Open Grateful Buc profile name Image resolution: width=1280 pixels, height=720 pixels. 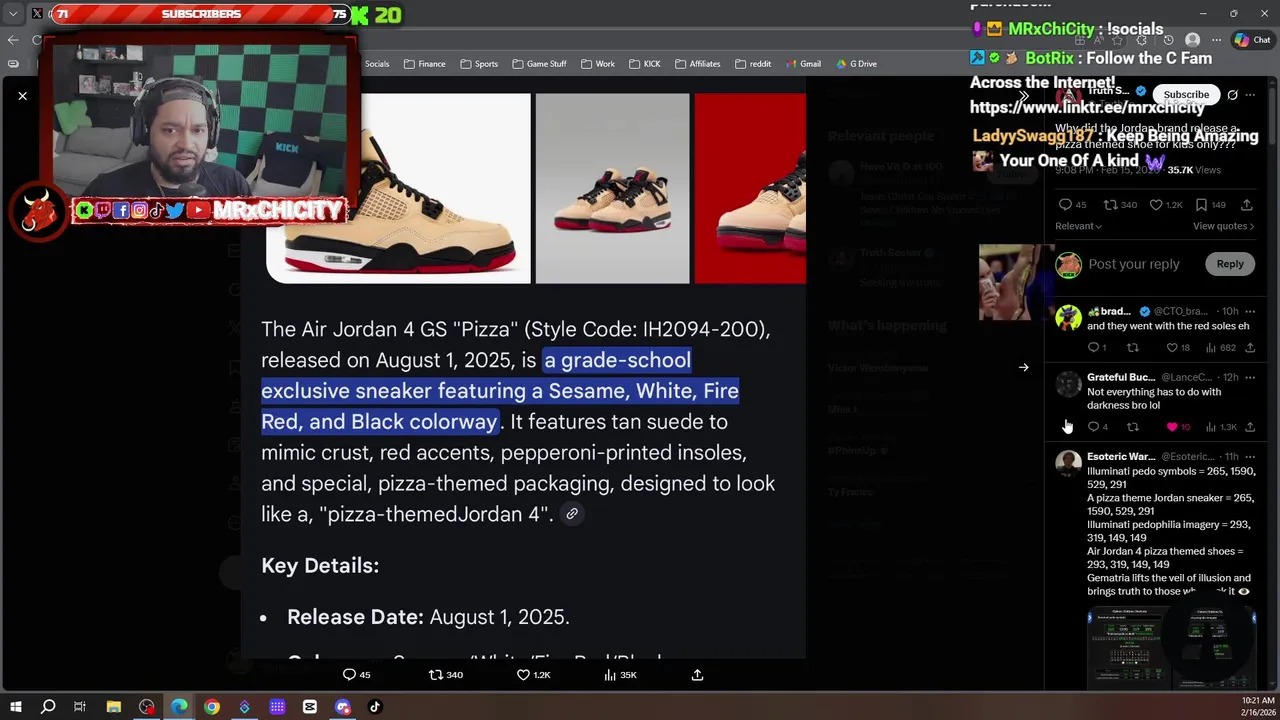click(x=1121, y=378)
